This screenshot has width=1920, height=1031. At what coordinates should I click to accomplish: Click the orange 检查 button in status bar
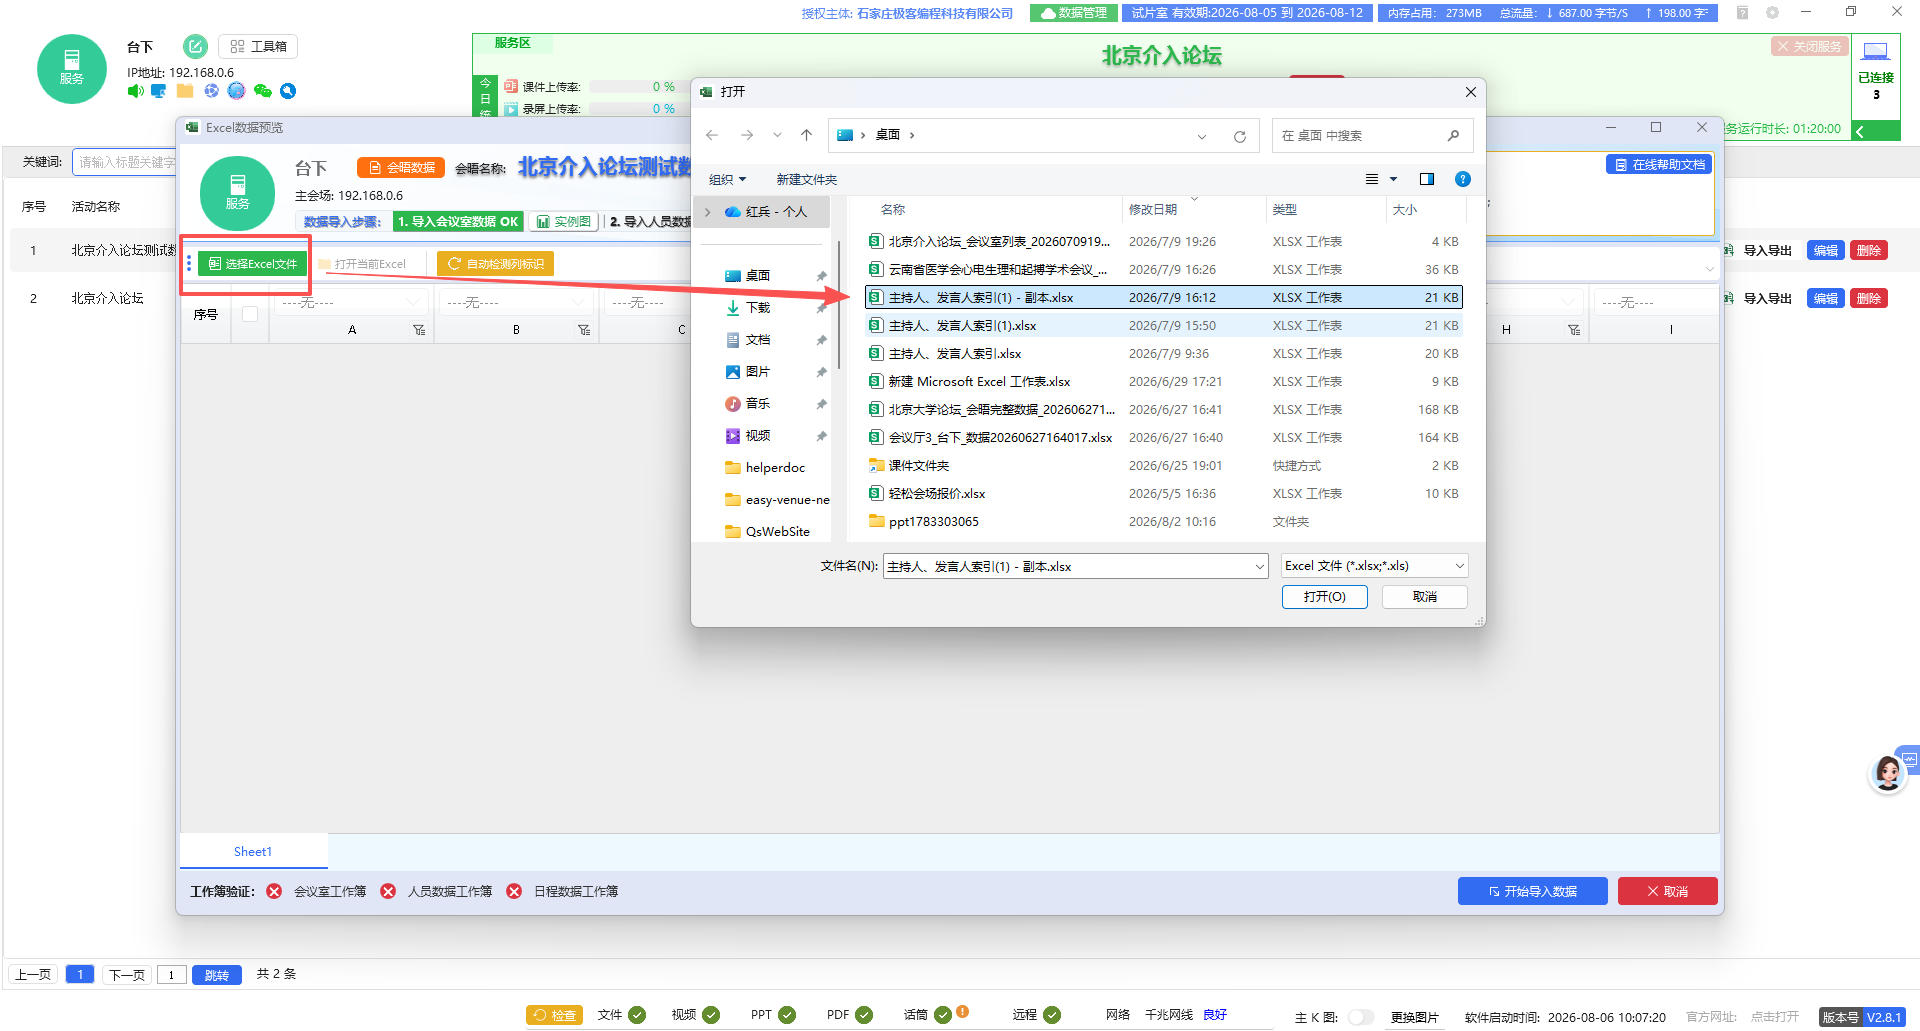555,1015
